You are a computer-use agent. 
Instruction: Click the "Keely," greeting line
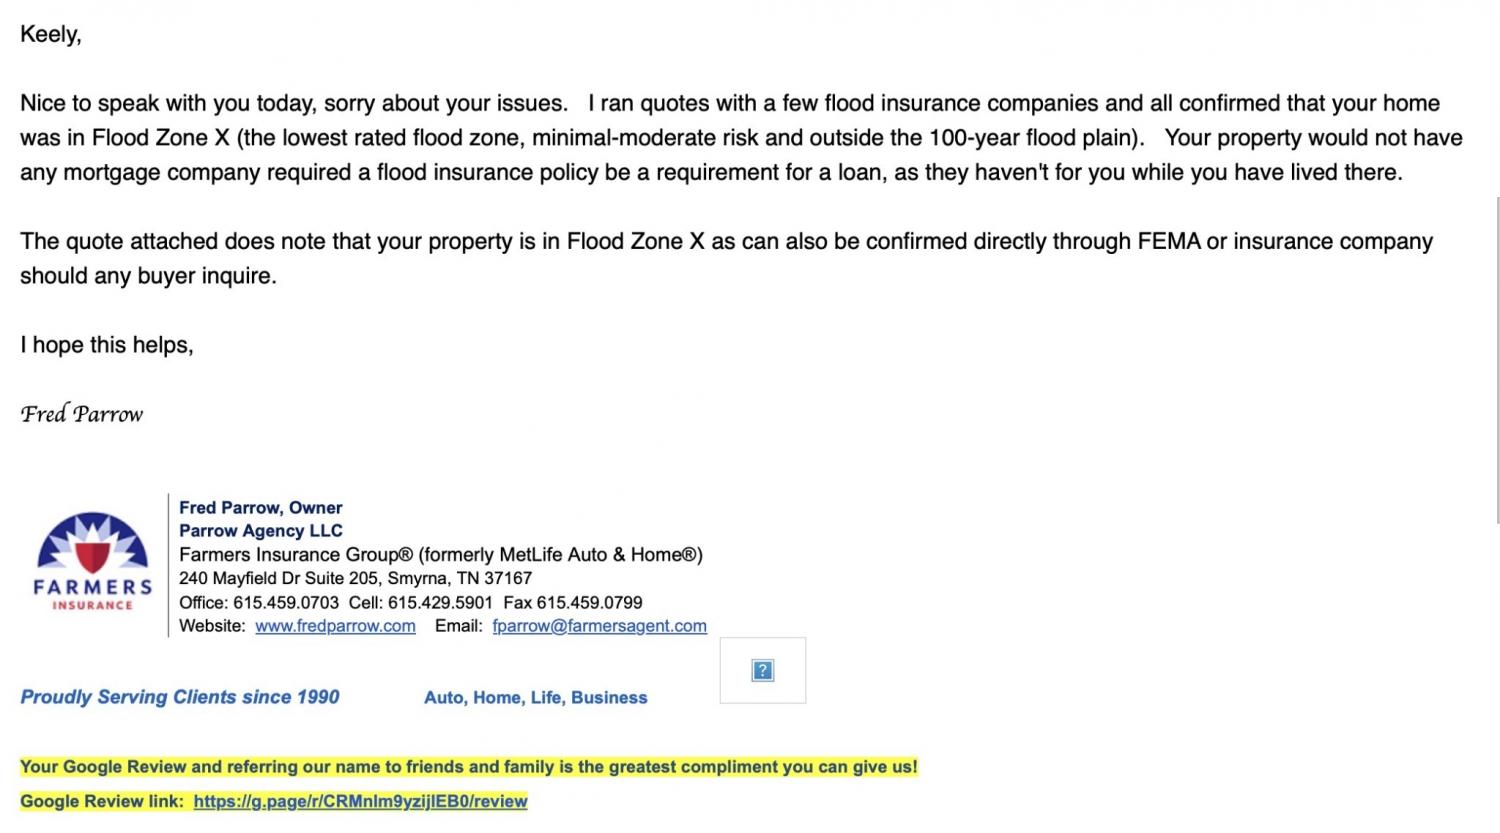tap(50, 34)
